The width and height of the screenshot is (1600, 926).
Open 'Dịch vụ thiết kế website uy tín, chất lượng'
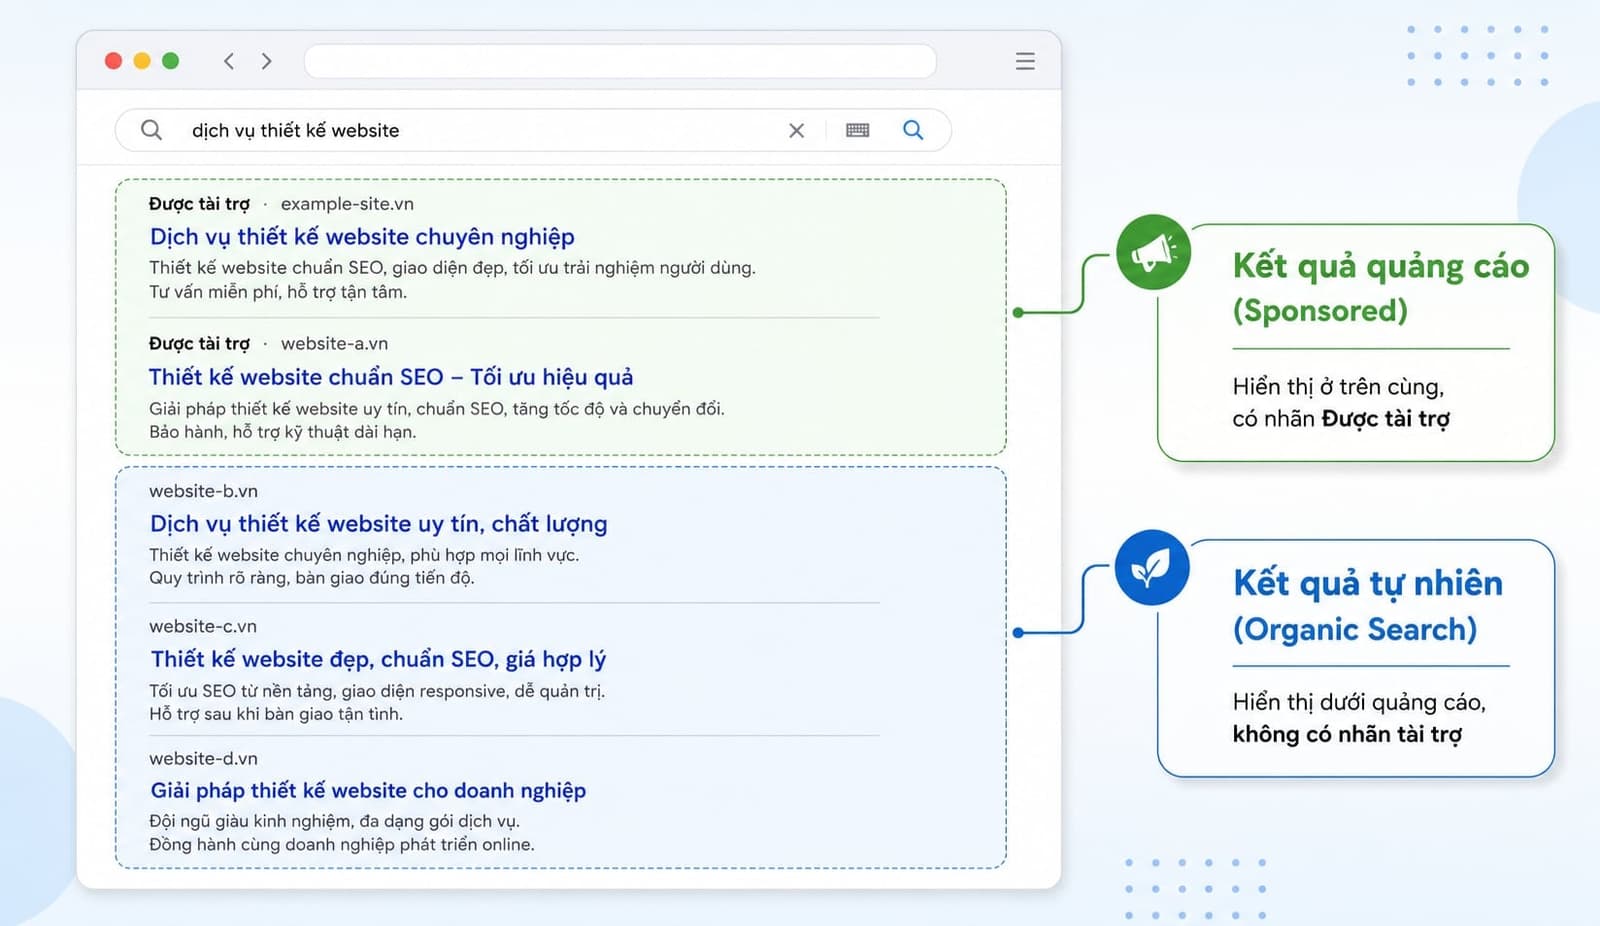coord(378,524)
